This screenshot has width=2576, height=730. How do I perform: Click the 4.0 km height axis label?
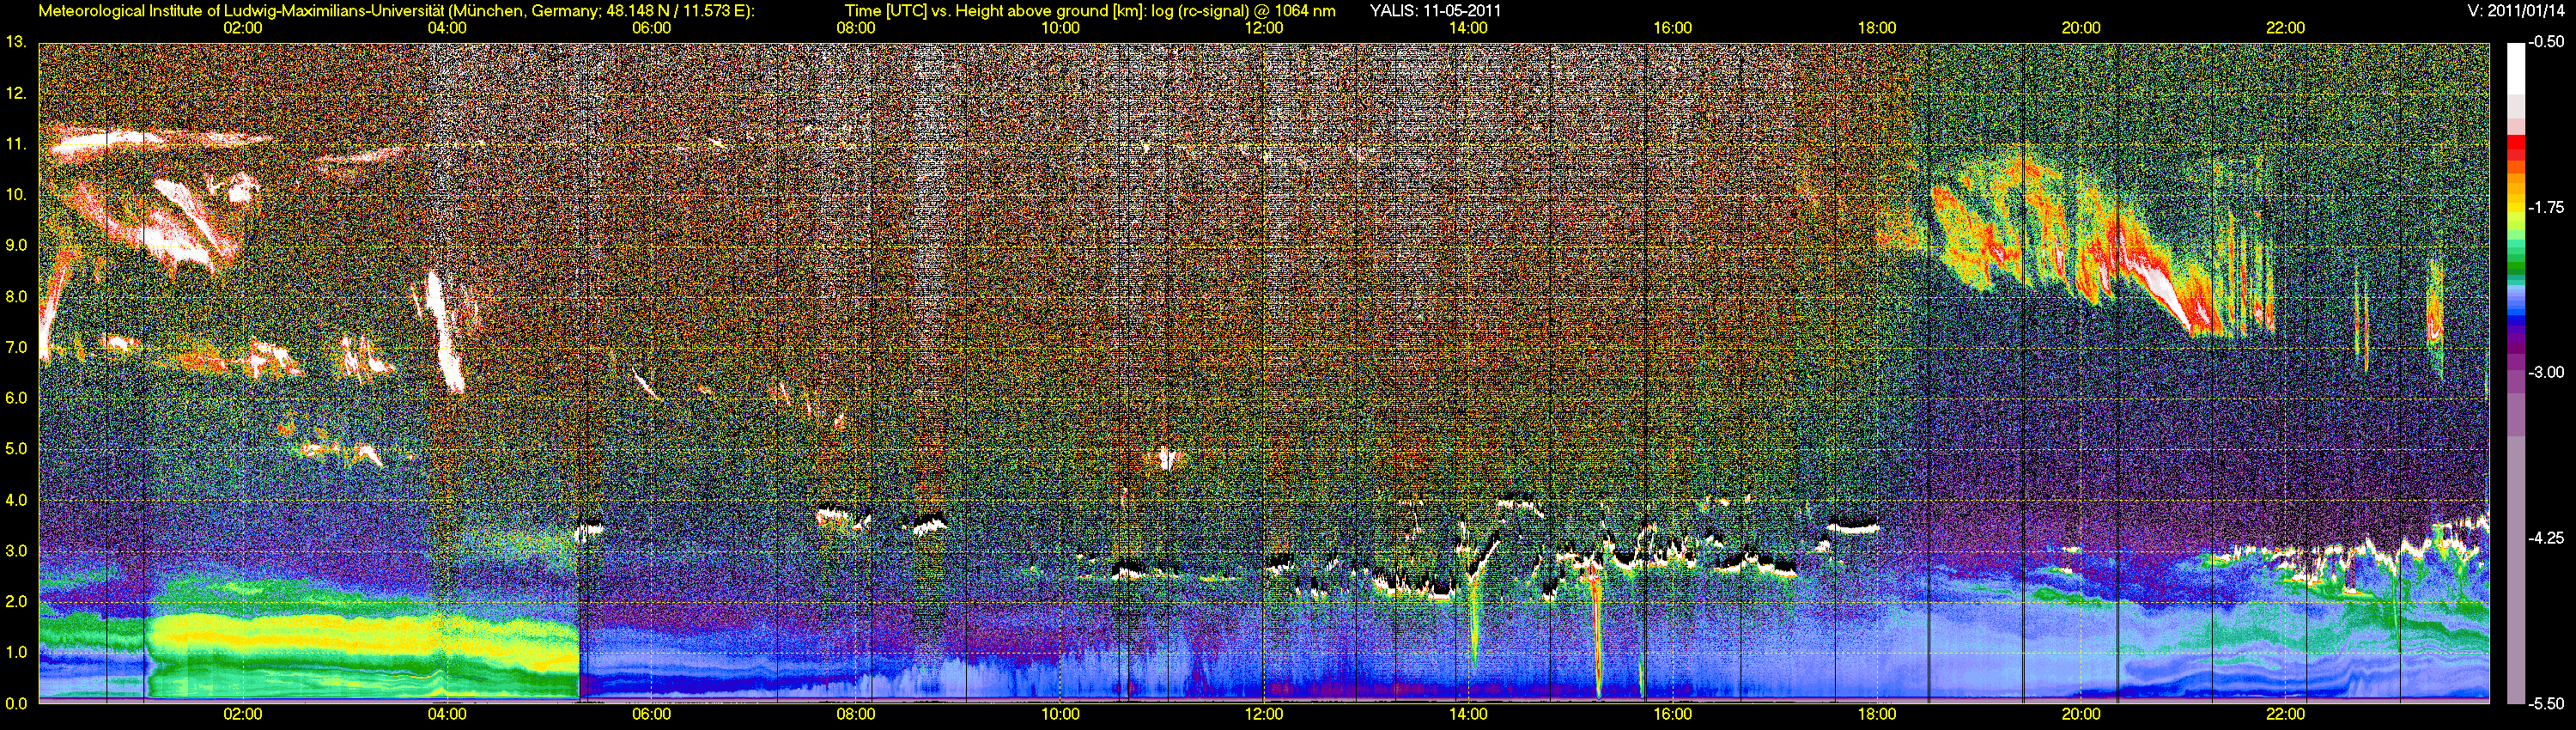(16, 500)
